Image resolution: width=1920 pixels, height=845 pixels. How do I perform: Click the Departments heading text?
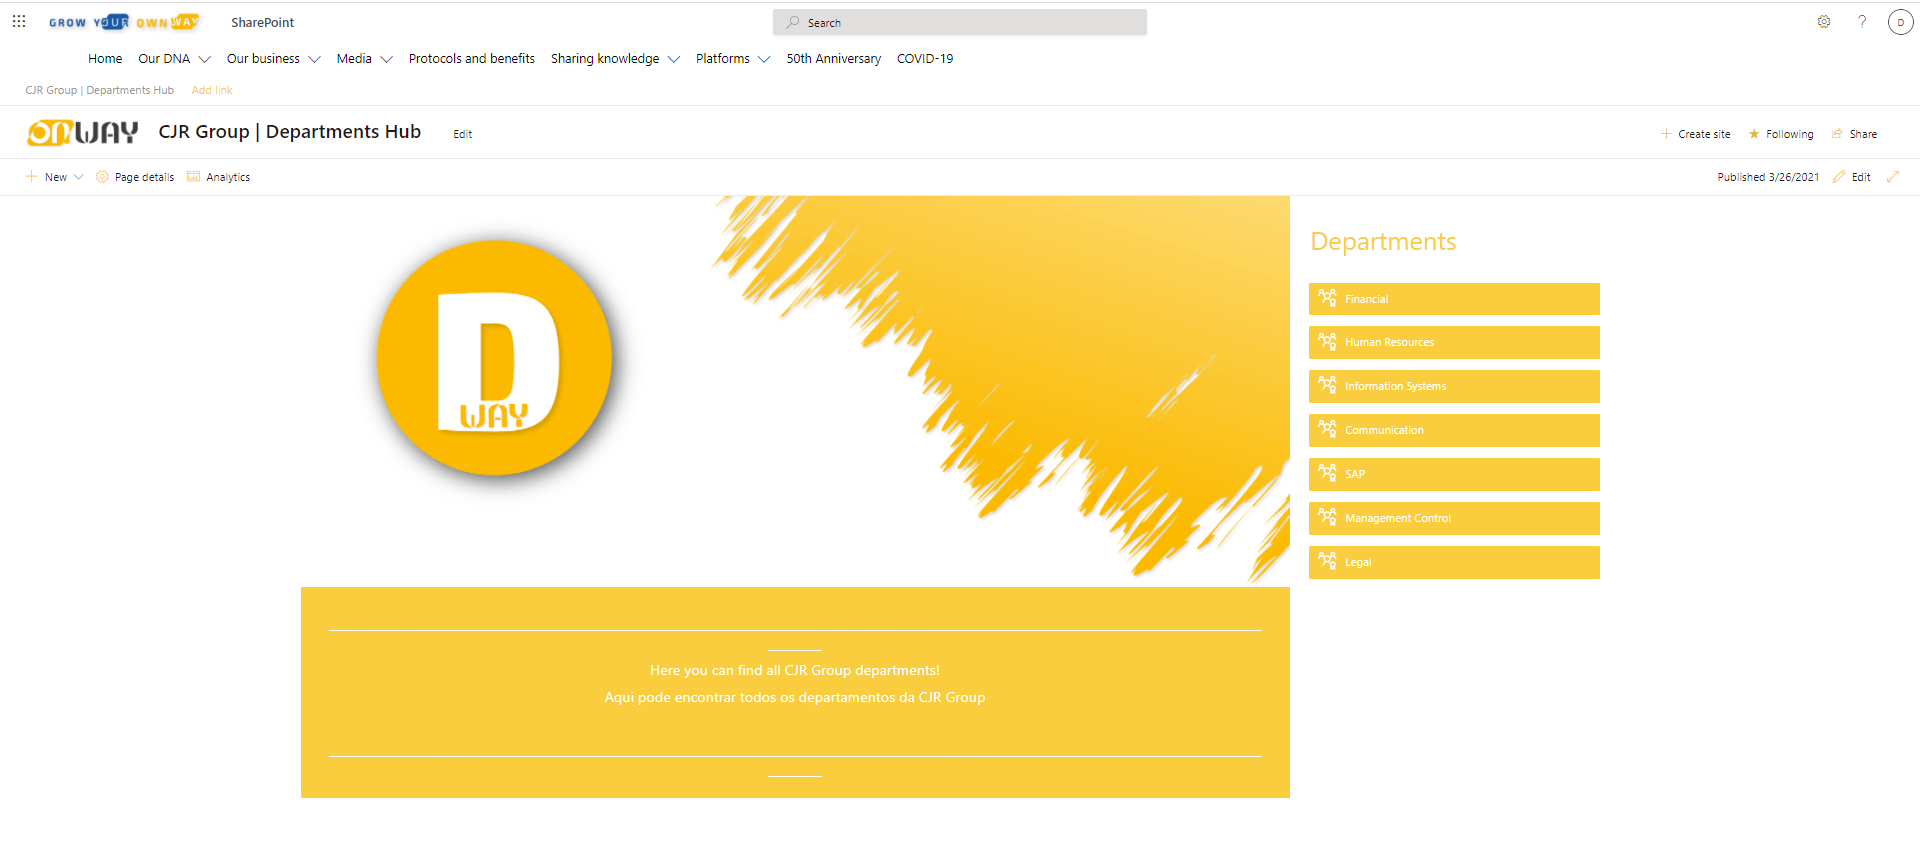[1383, 242]
